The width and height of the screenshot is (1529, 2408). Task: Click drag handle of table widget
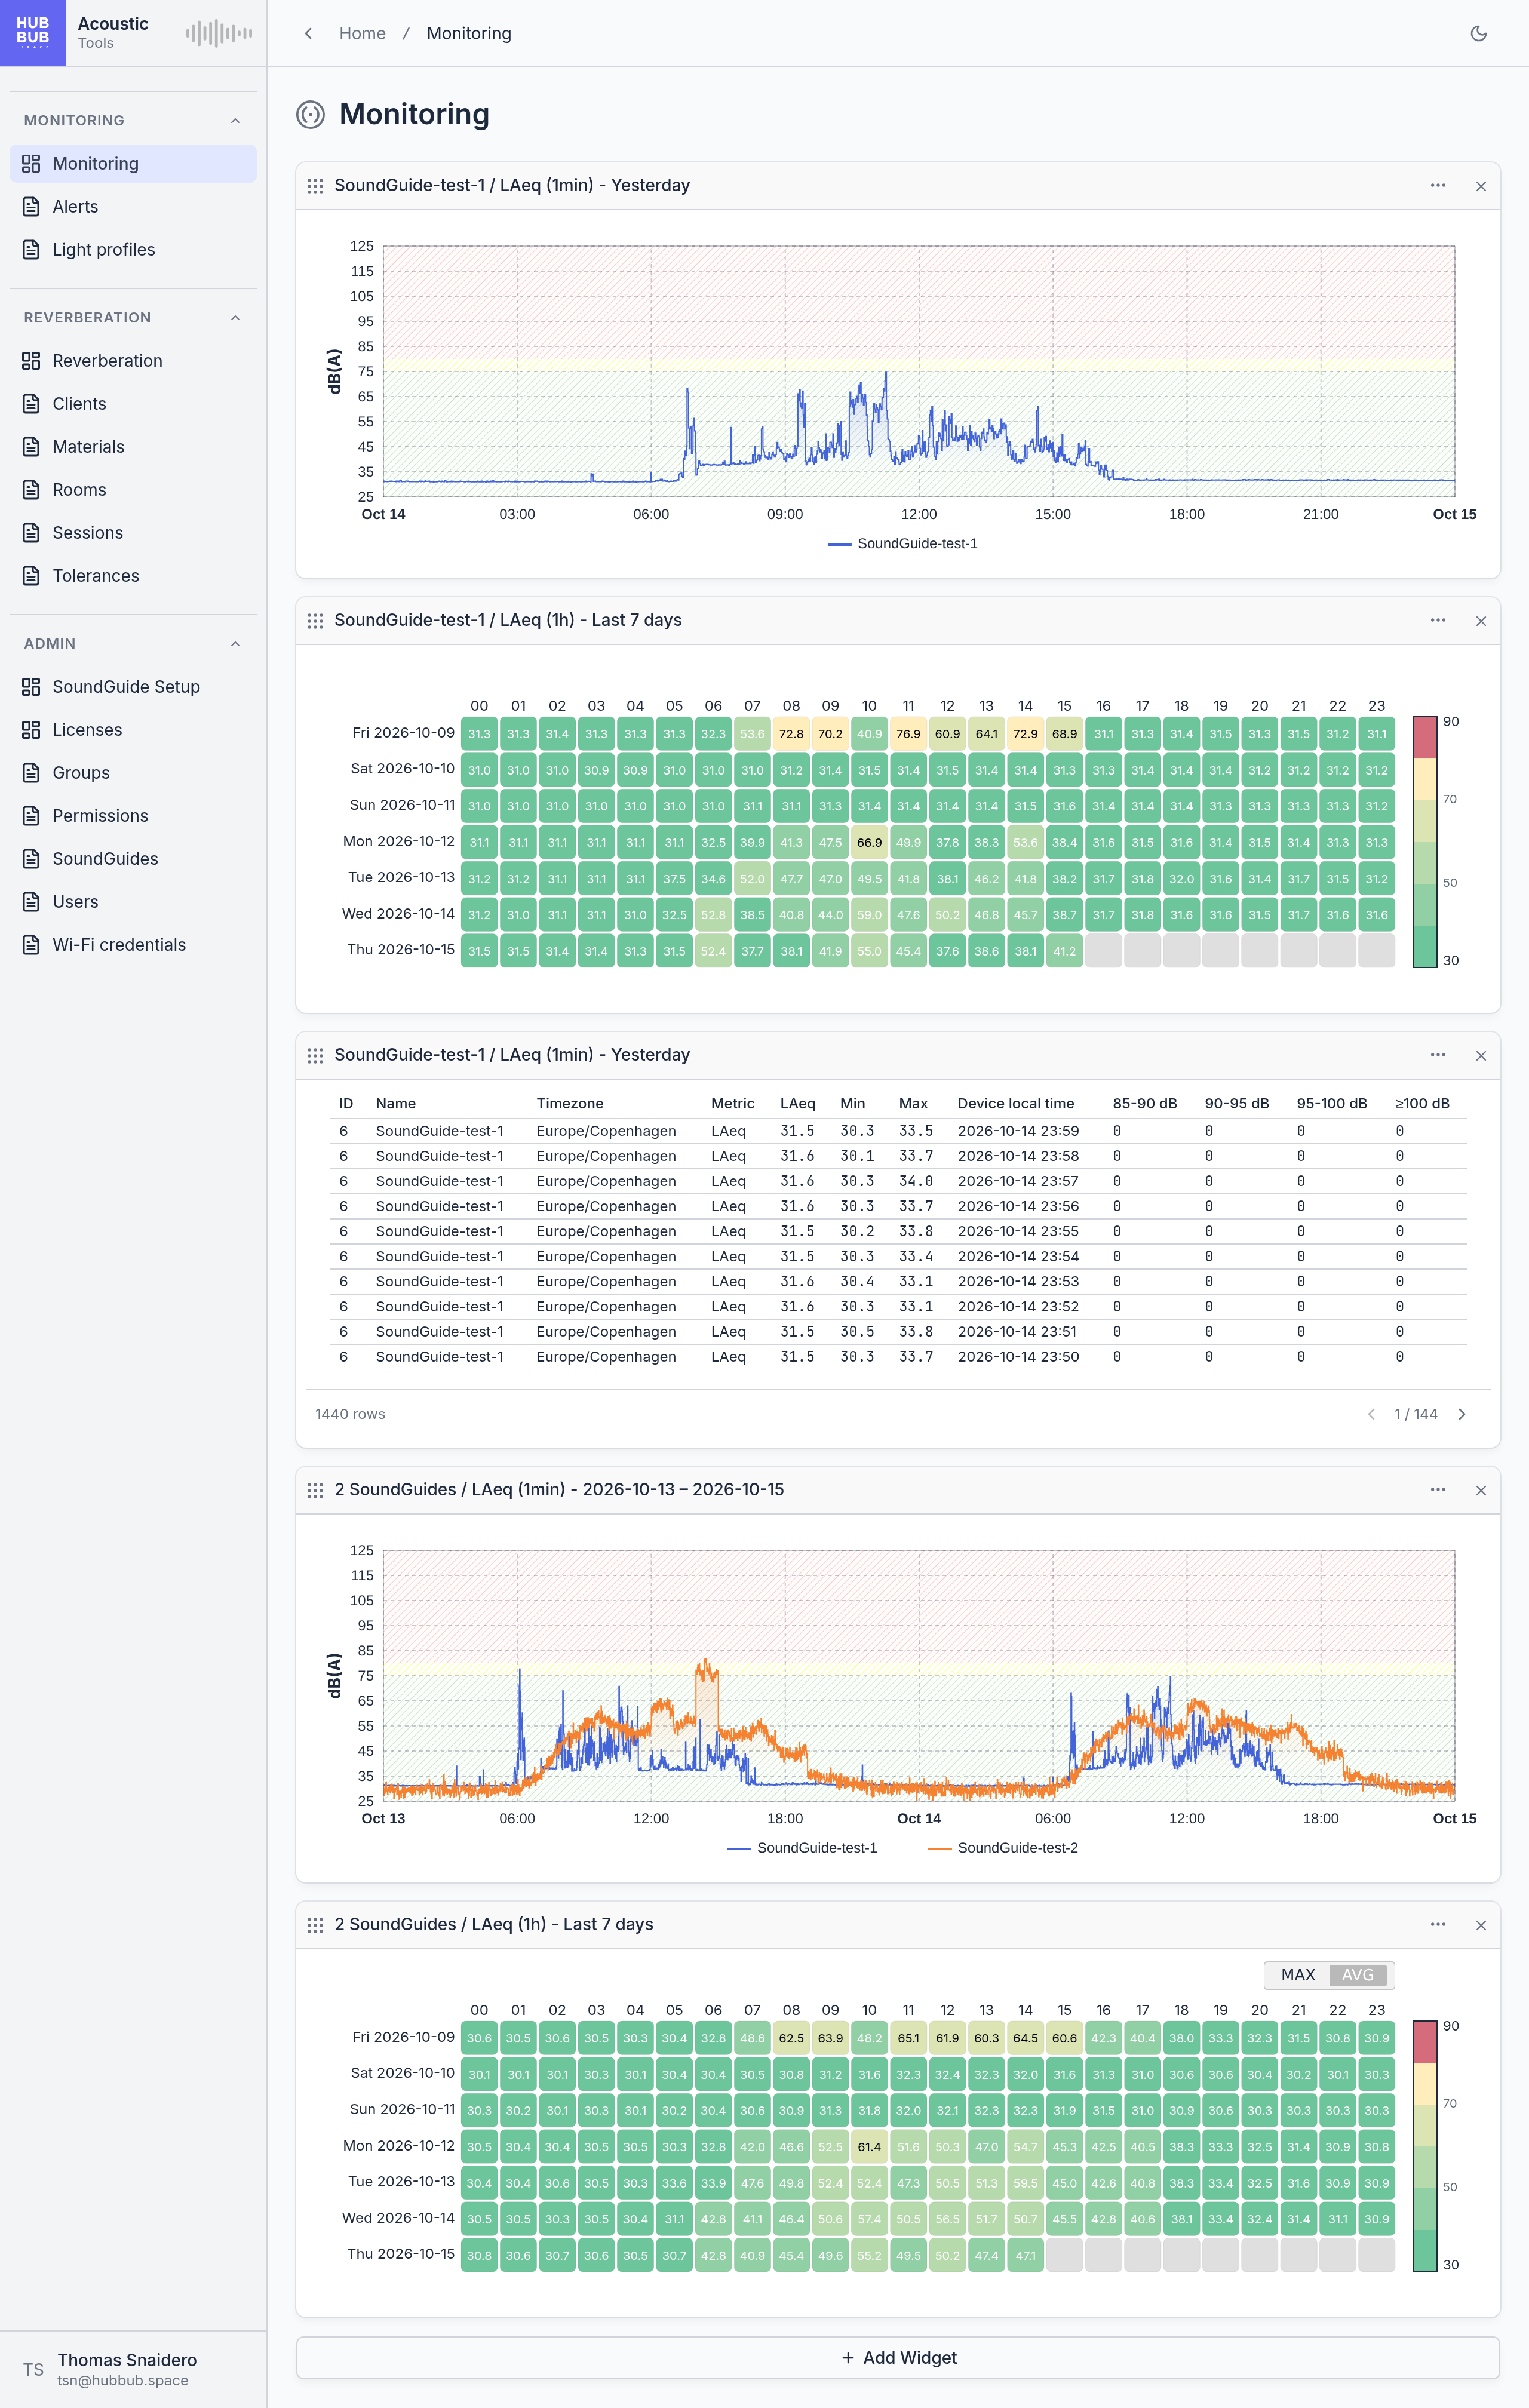[x=315, y=1056]
